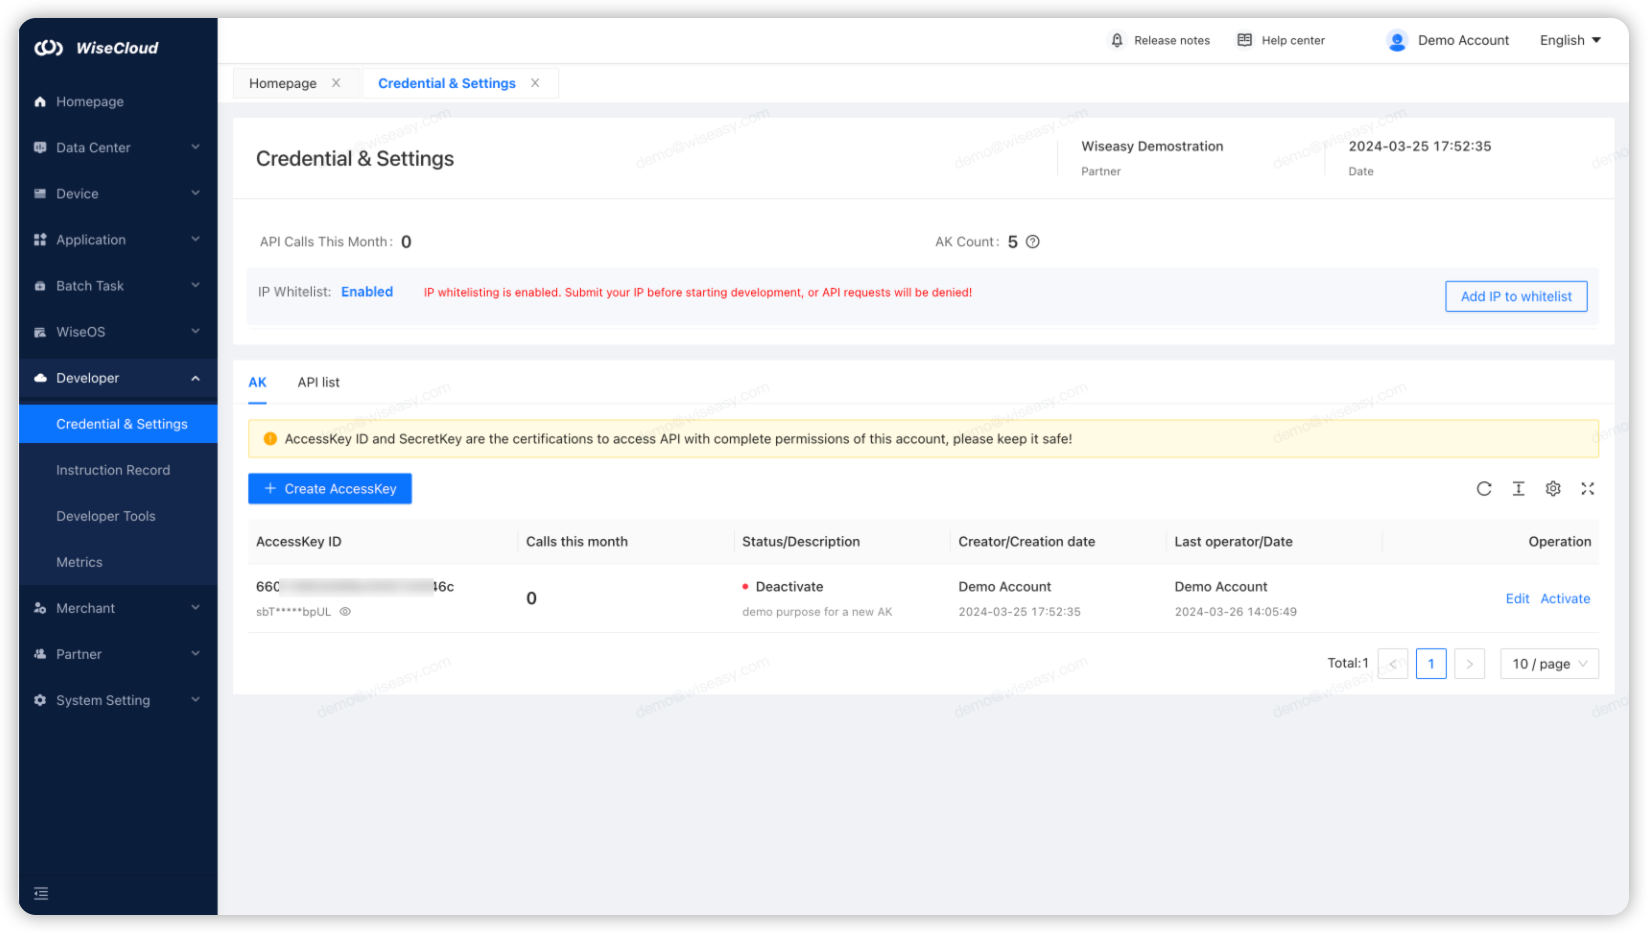1647x933 pixels.
Task: Click the Create AccessKey button
Action: (x=330, y=489)
